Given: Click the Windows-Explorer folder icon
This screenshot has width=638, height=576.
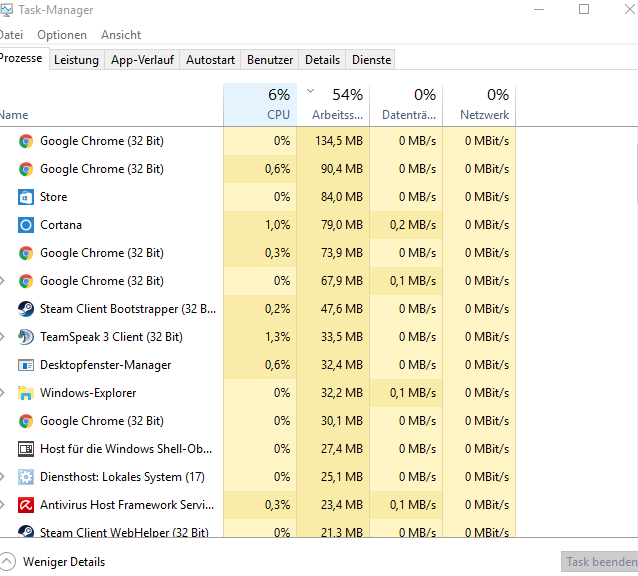Looking at the screenshot, I should (26, 393).
